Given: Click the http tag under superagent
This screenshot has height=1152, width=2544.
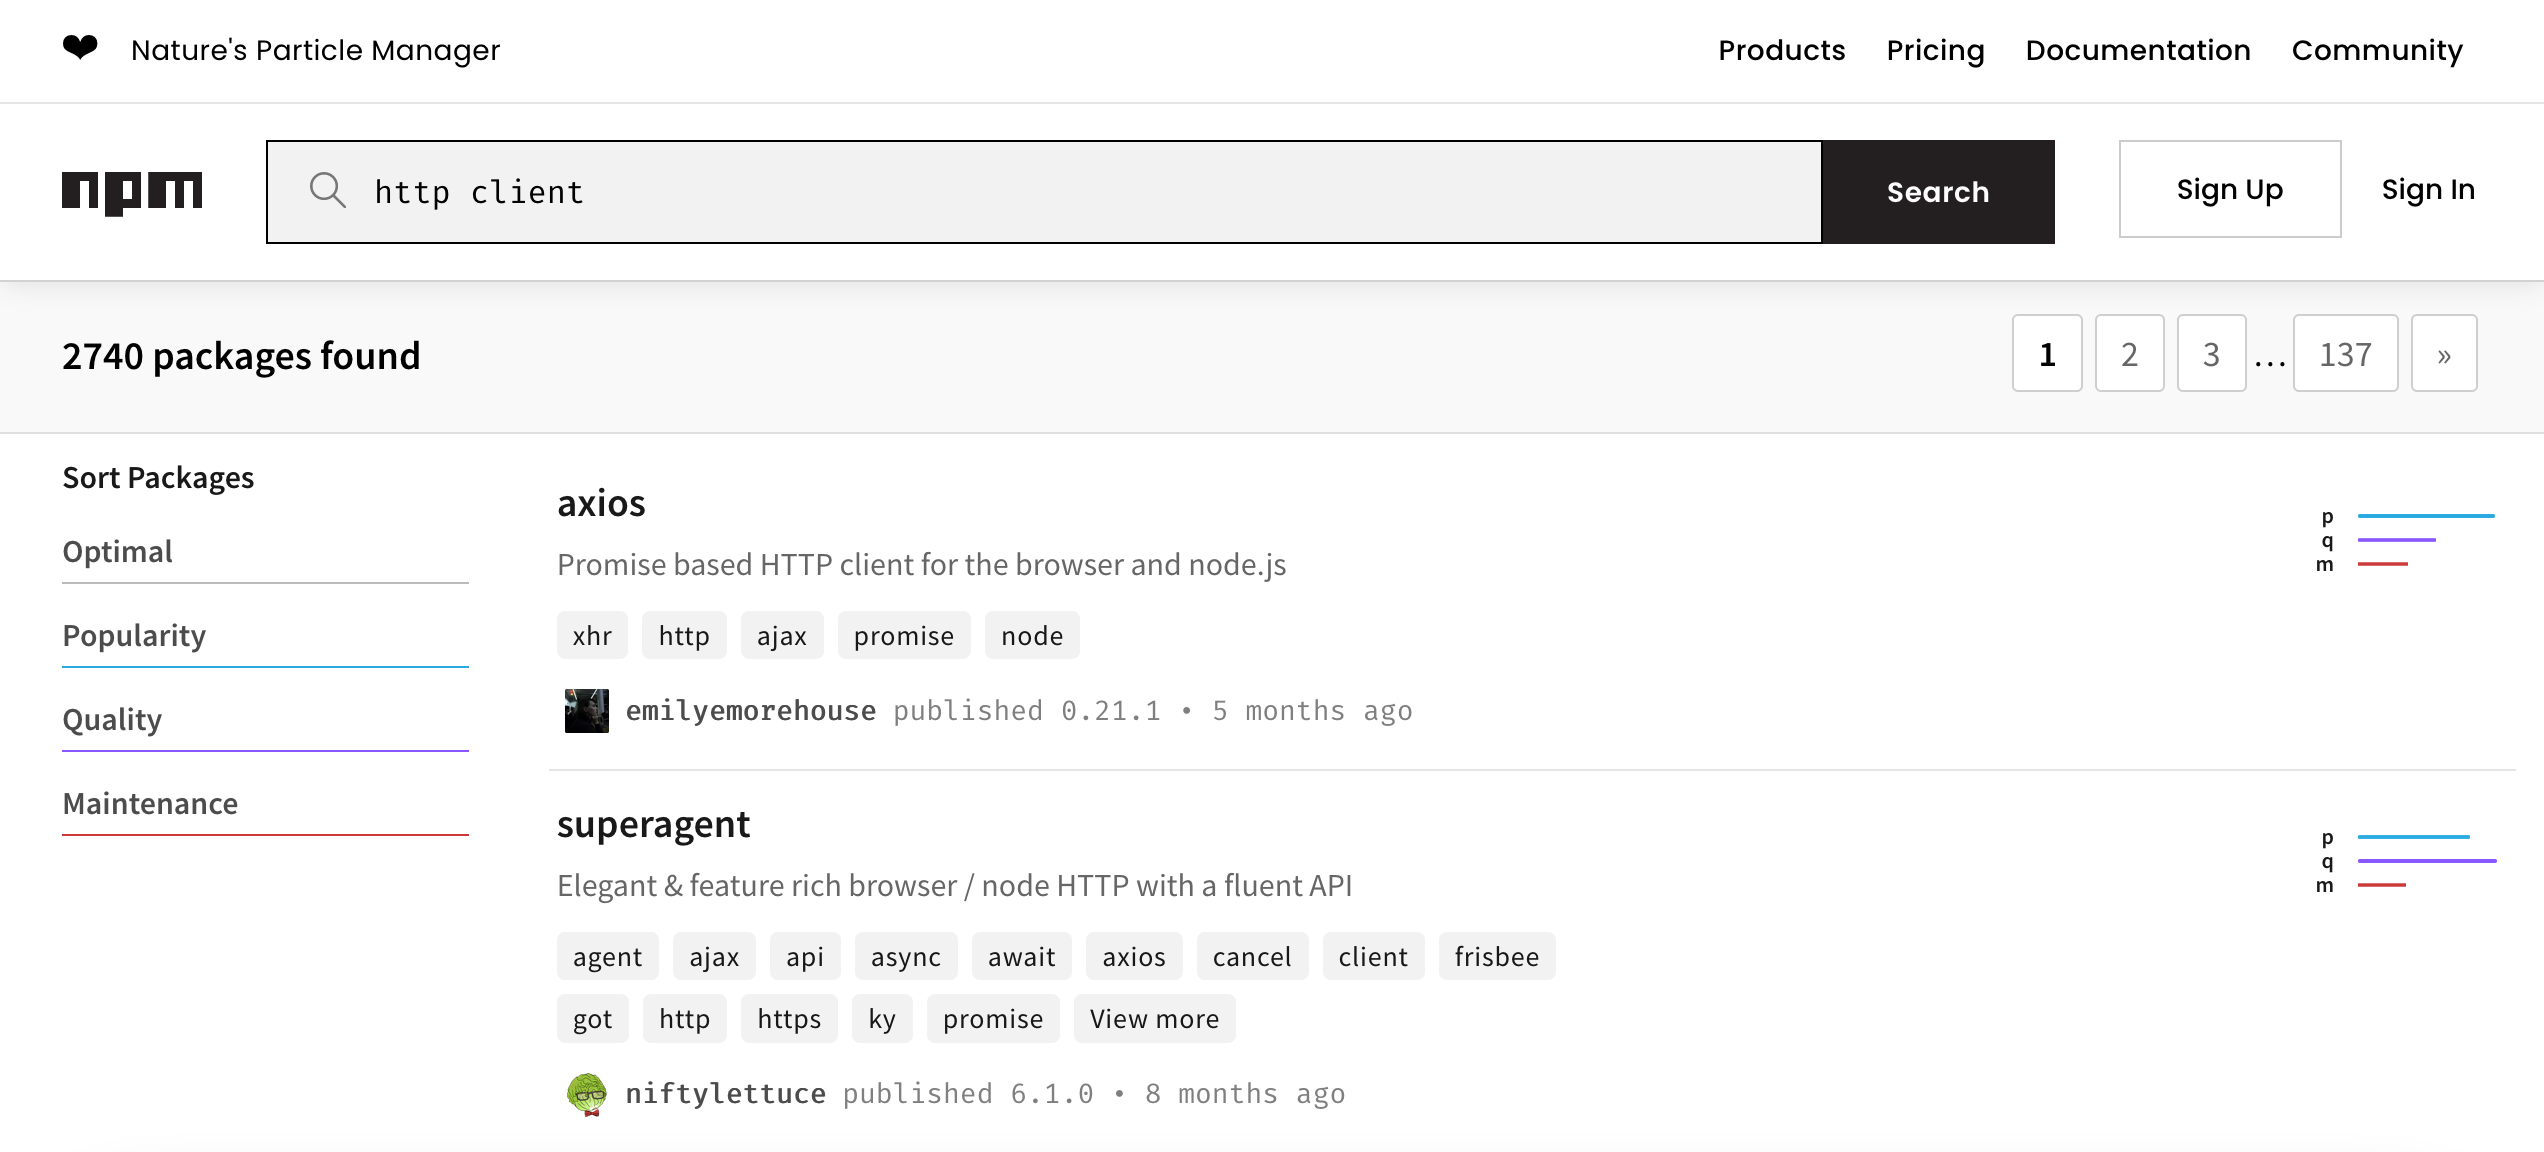Looking at the screenshot, I should tap(684, 1019).
